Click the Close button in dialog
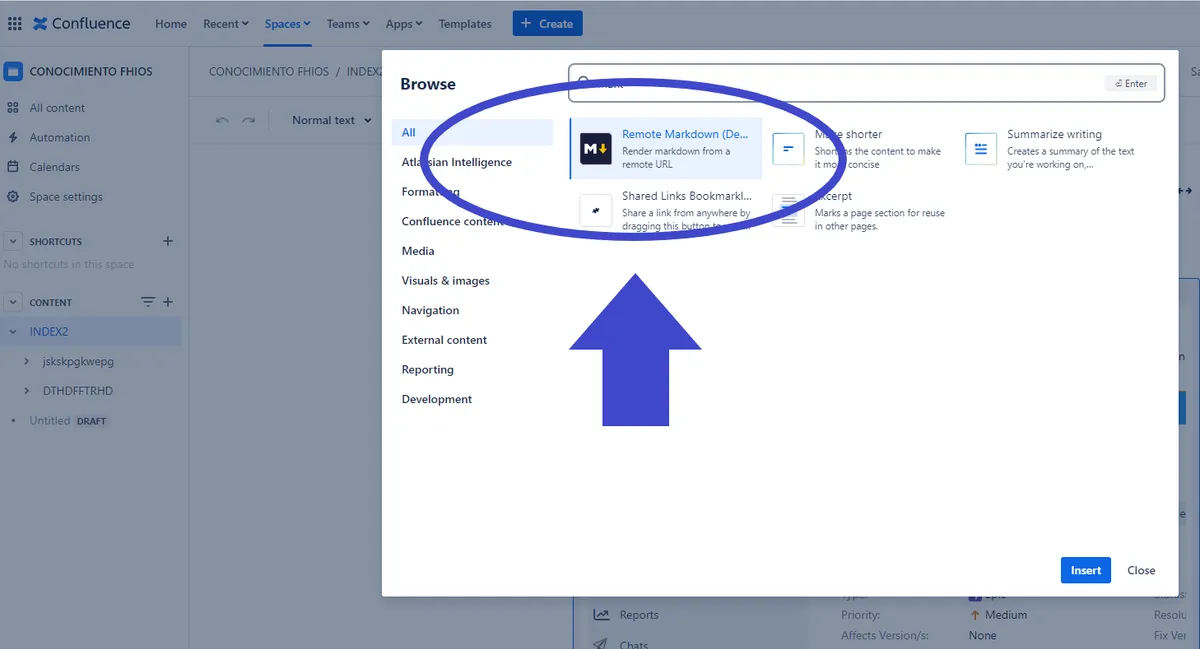The height and width of the screenshot is (649, 1200). [1141, 570]
